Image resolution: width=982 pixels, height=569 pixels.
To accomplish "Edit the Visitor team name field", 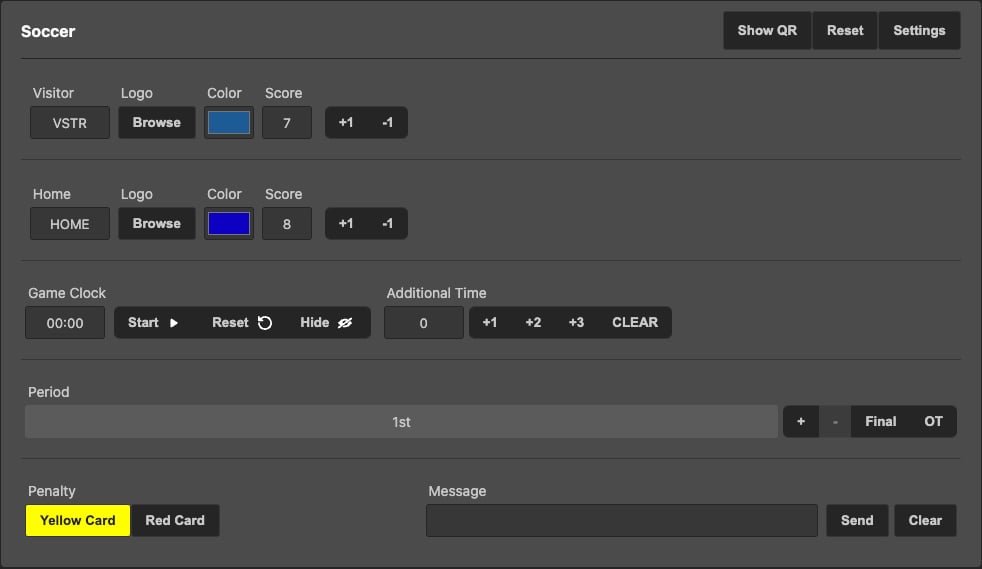I will pos(70,123).
